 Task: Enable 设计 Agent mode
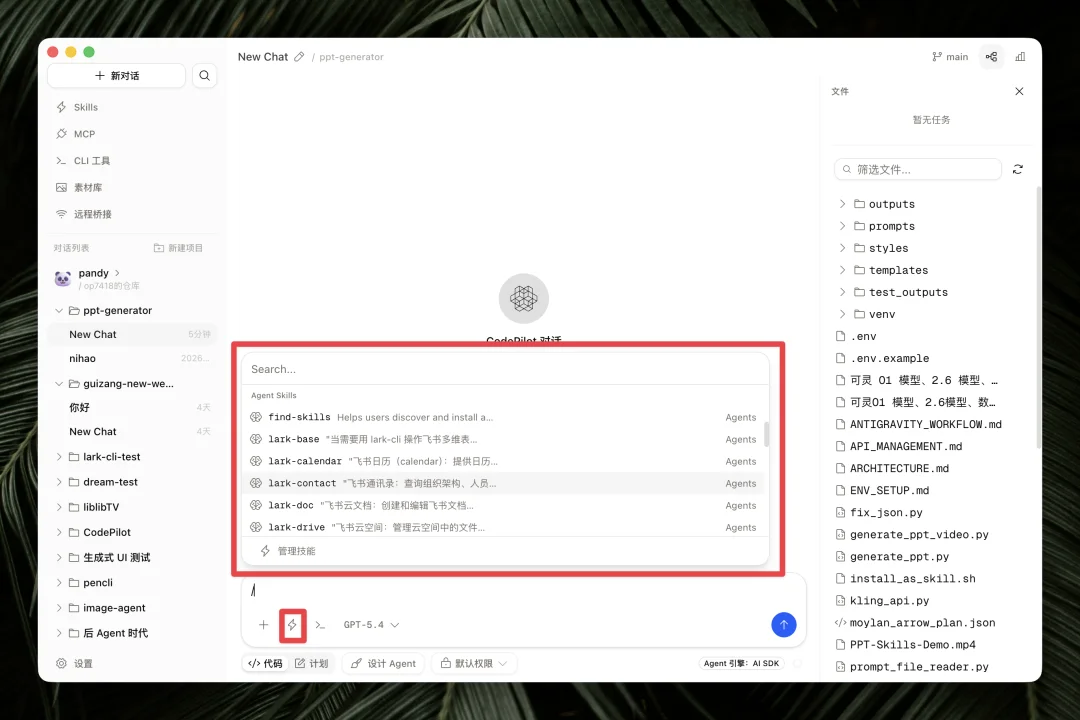tap(383, 662)
